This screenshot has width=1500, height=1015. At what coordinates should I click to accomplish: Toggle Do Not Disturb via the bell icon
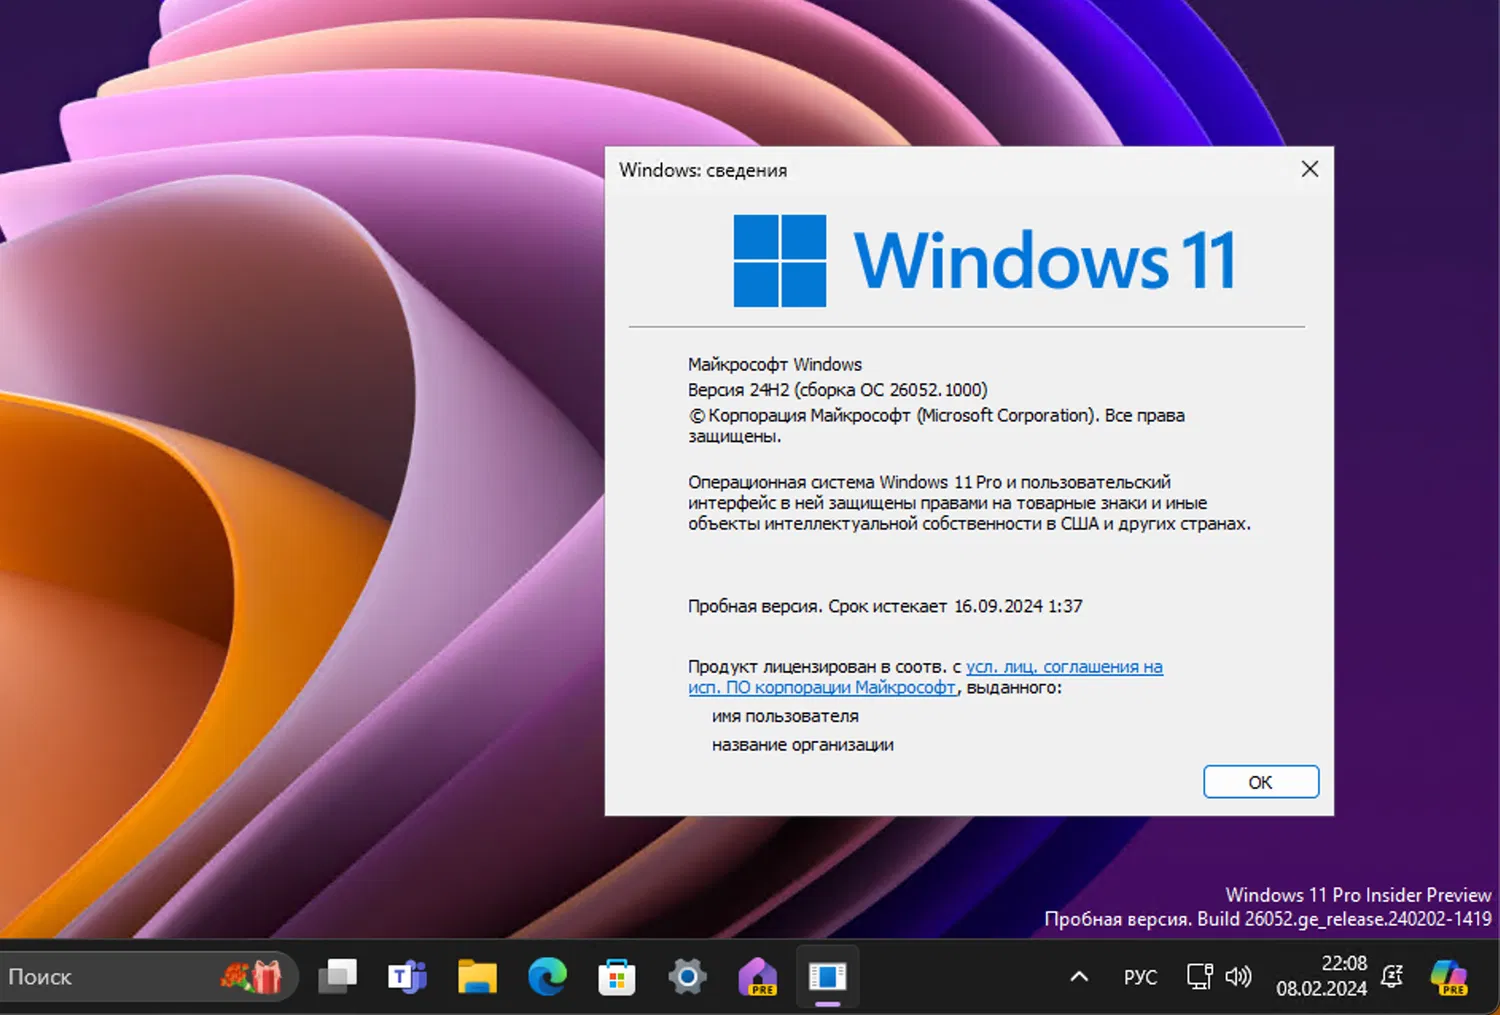coord(1392,977)
